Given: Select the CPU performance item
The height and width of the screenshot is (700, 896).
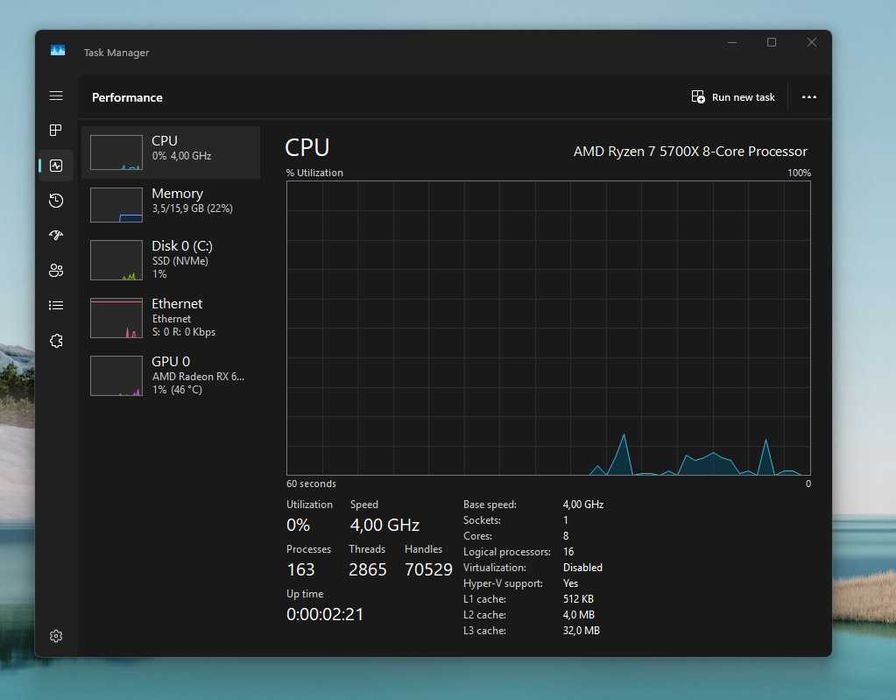Looking at the screenshot, I should tap(170, 152).
